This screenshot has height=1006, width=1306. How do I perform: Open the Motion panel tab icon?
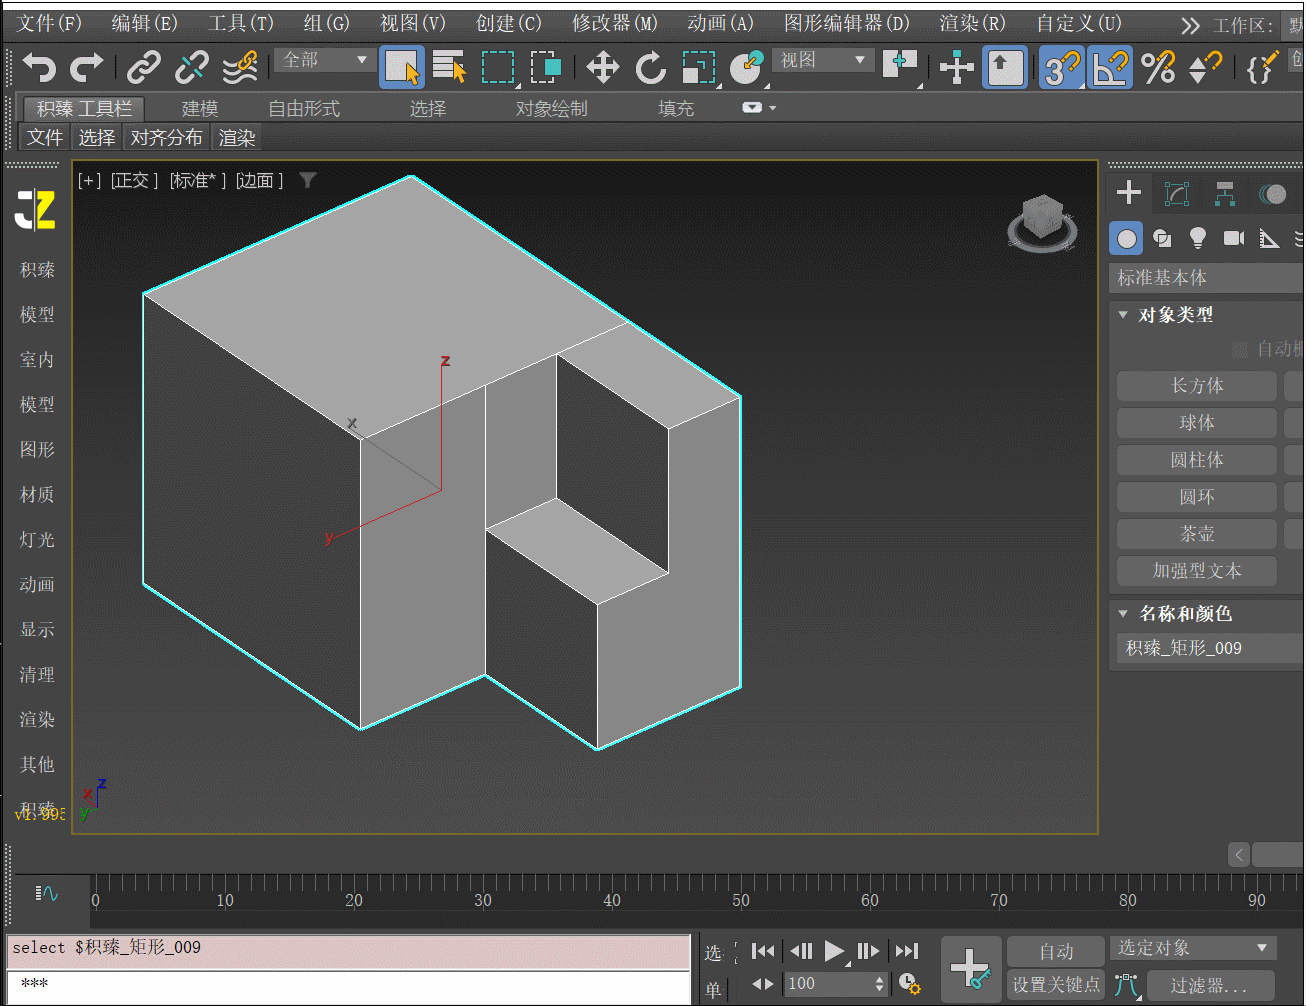(1273, 193)
